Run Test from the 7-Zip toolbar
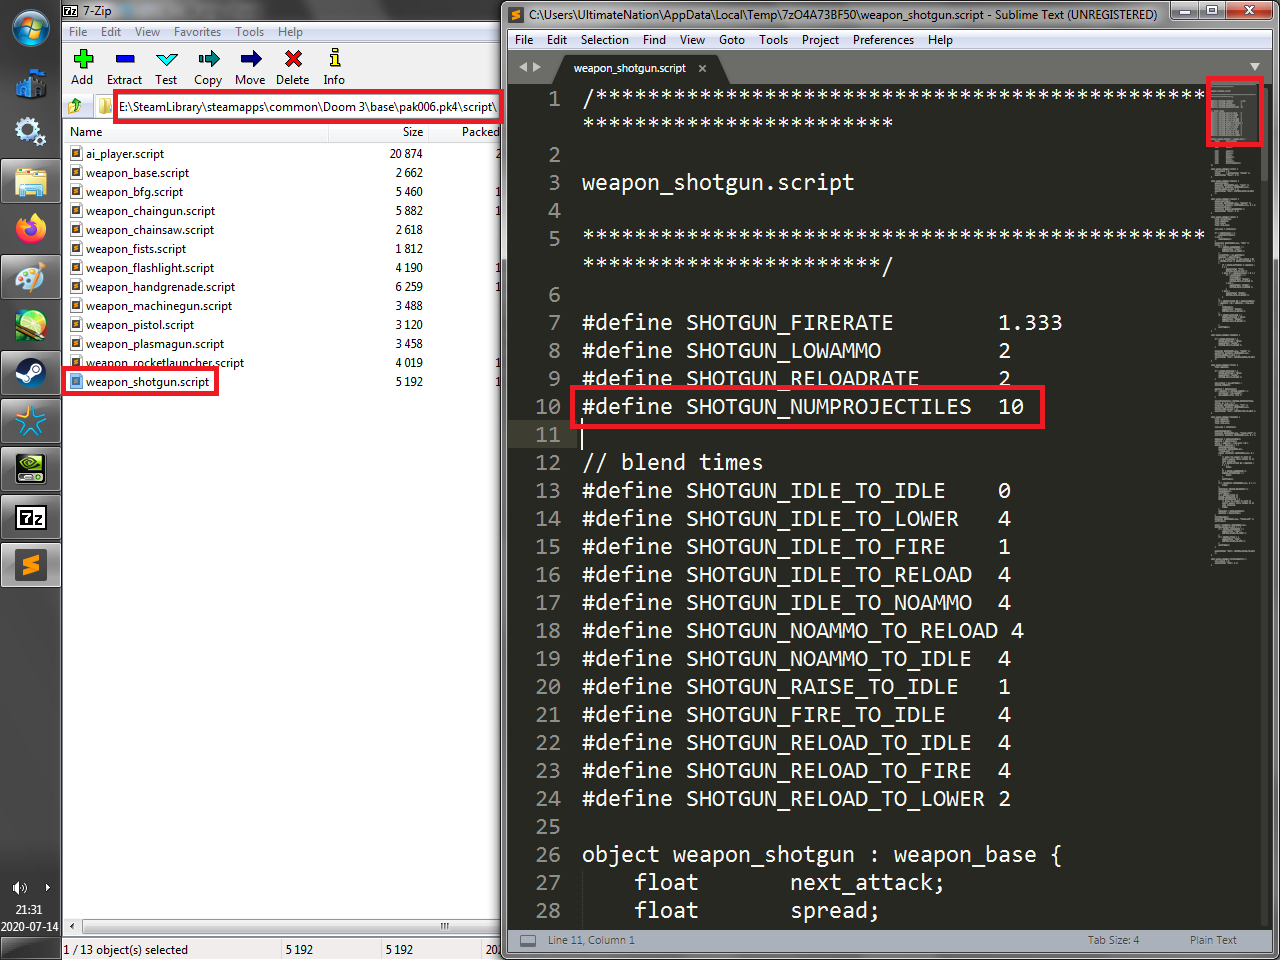Screen dimensions: 1280x960 tap(167, 66)
